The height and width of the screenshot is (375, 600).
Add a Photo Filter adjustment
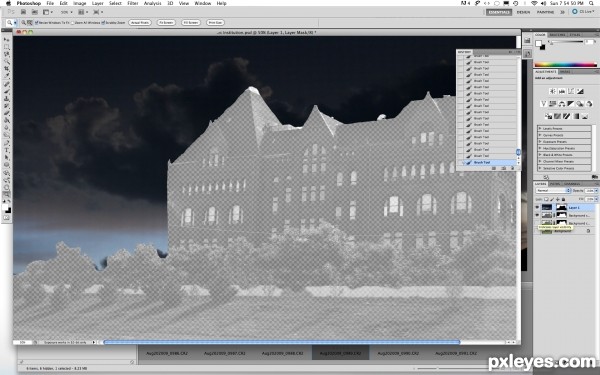(580, 104)
